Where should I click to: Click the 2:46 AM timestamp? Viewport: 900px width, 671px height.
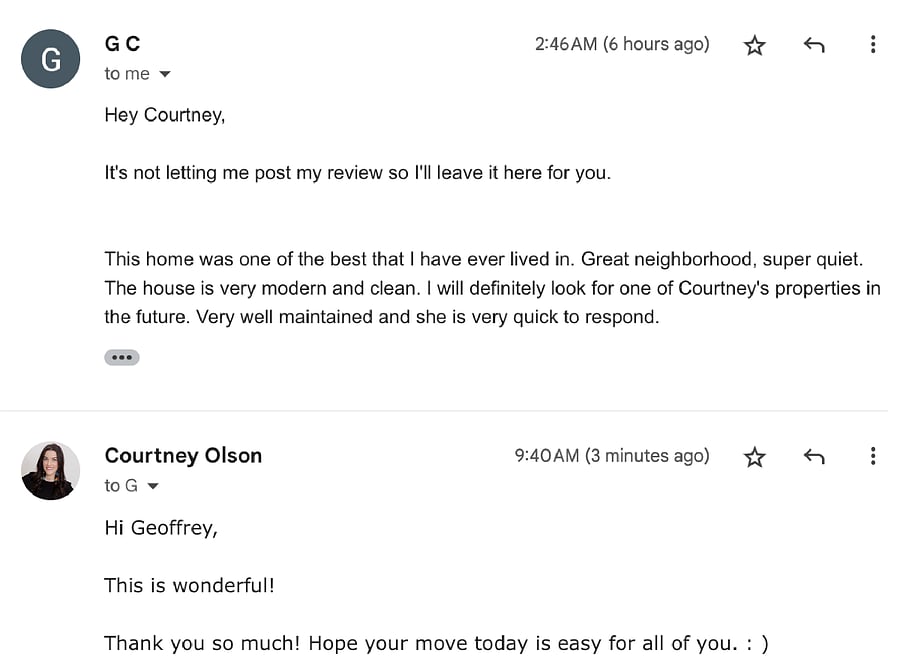pos(622,44)
